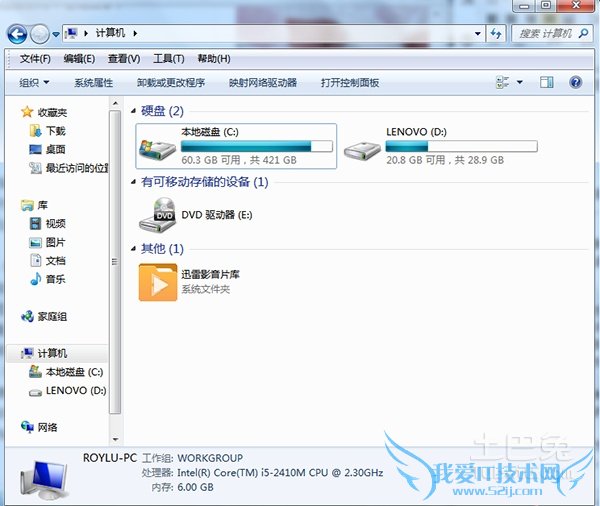Click the computer icon in address bar

[x=71, y=33]
